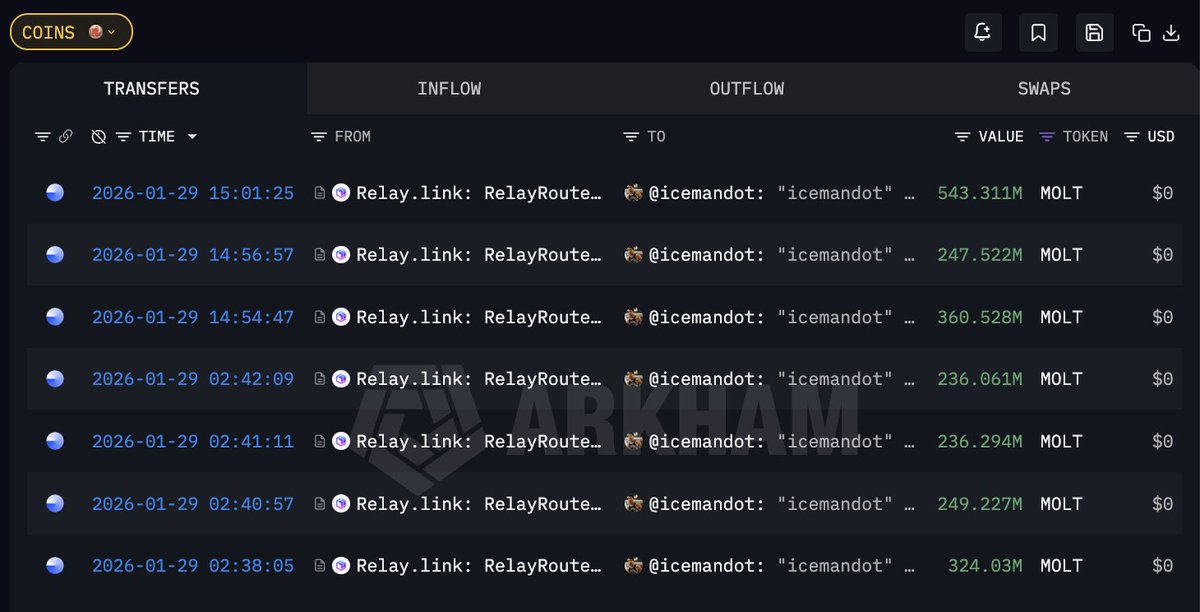Switch to the SWAPS tab

point(1044,89)
